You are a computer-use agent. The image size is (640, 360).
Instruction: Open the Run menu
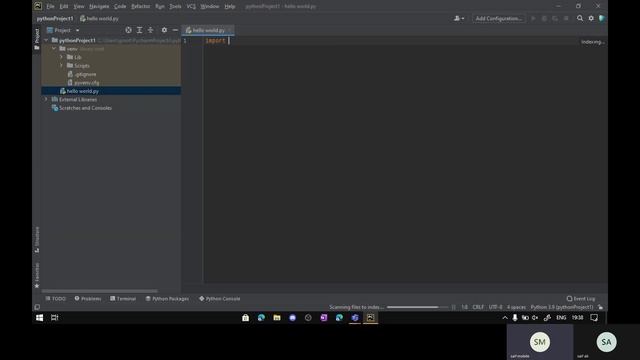160,6
